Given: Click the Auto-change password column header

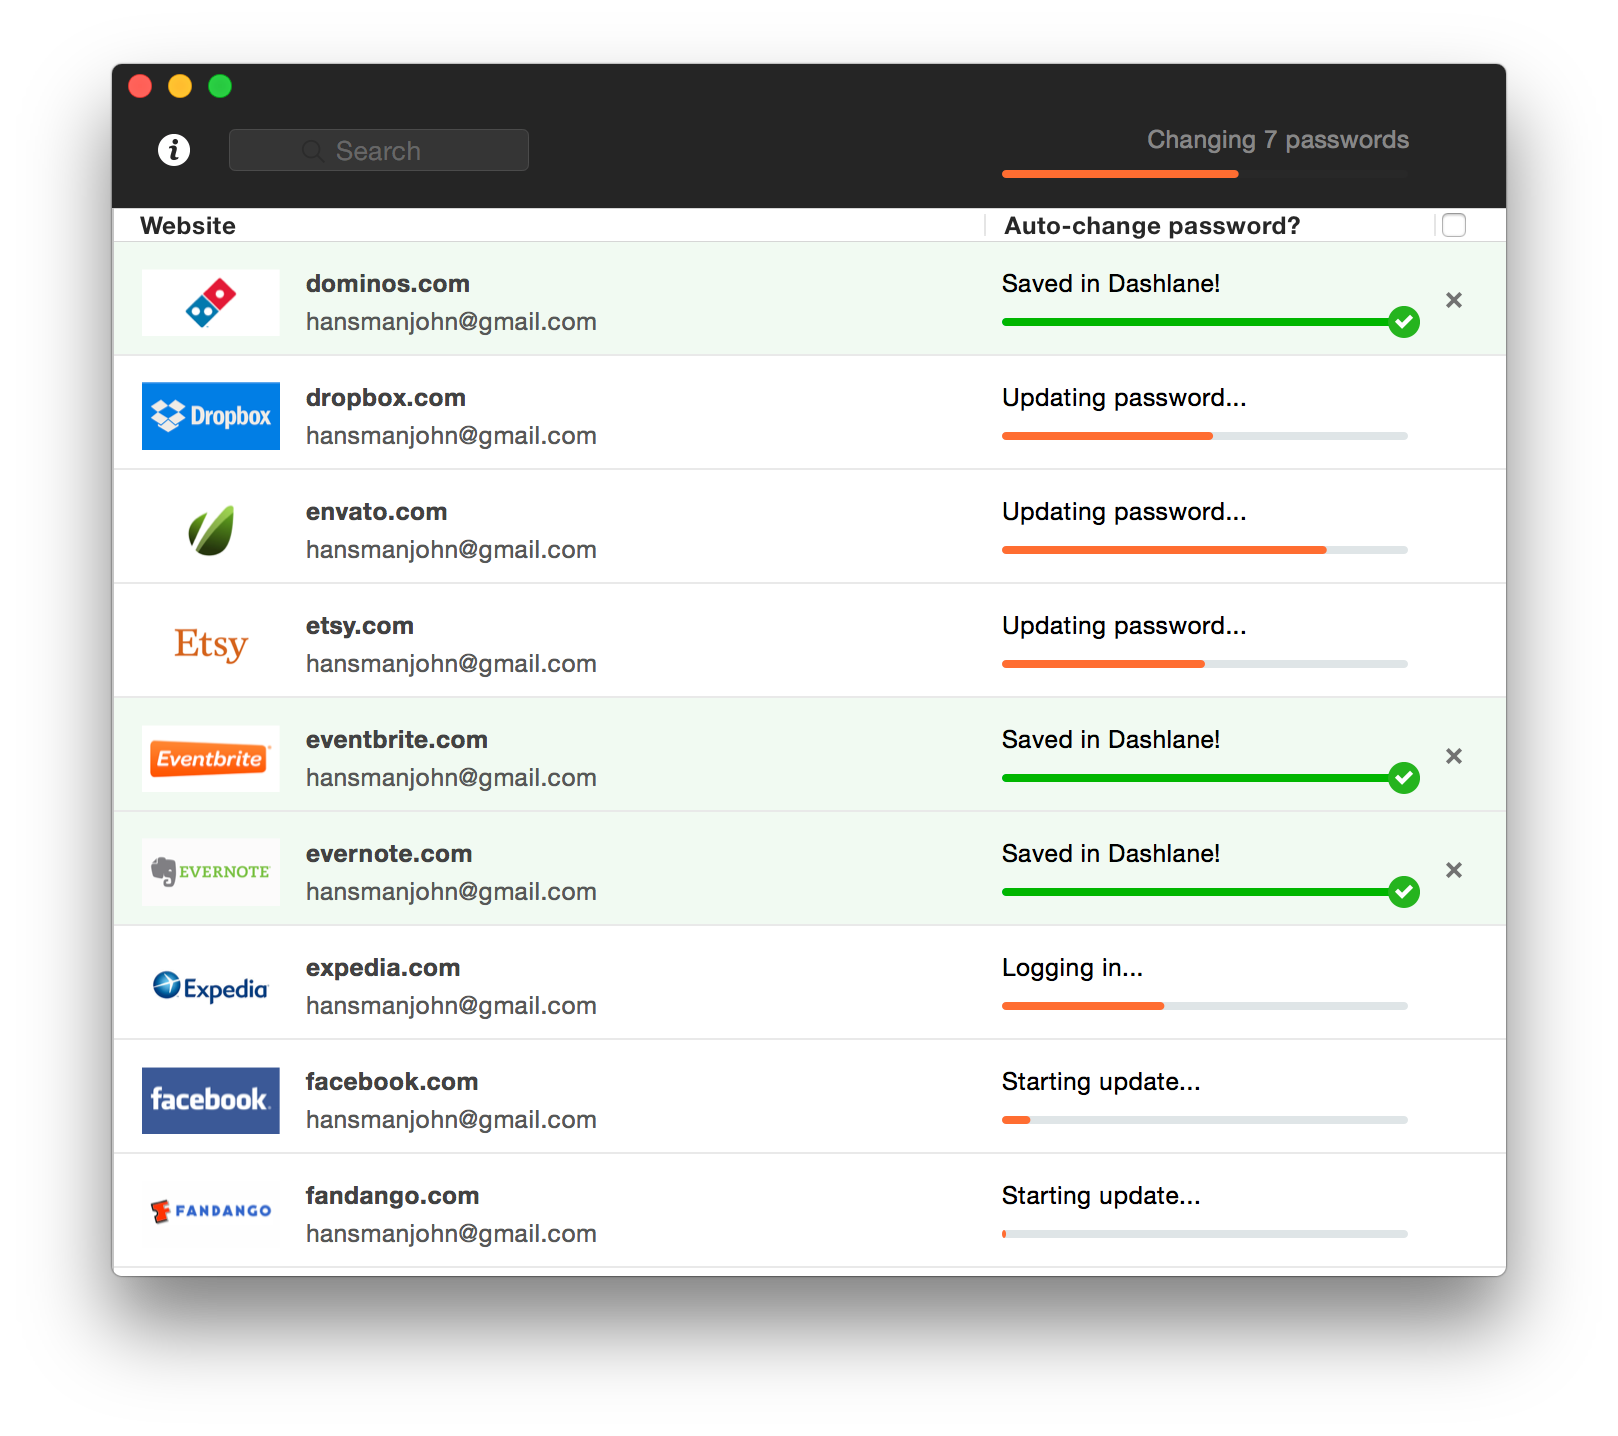Looking at the screenshot, I should (1151, 225).
